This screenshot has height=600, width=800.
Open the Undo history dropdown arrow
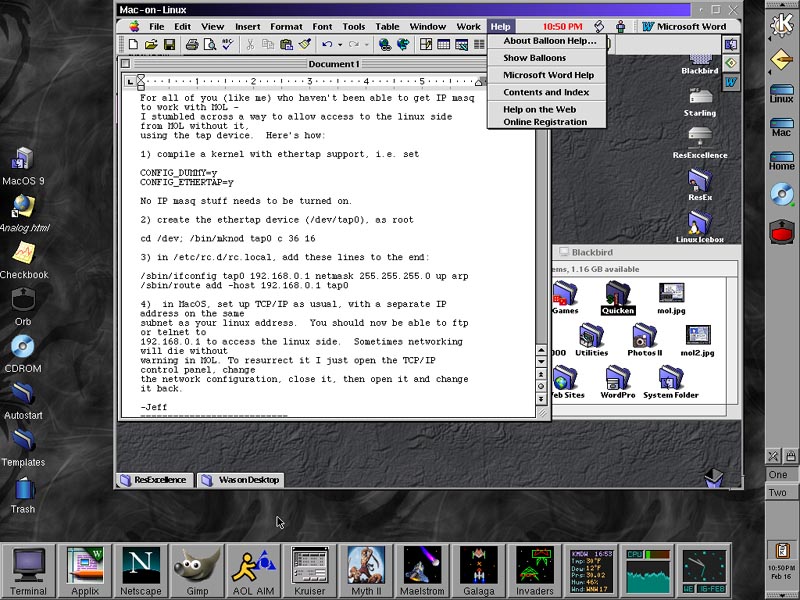340,45
